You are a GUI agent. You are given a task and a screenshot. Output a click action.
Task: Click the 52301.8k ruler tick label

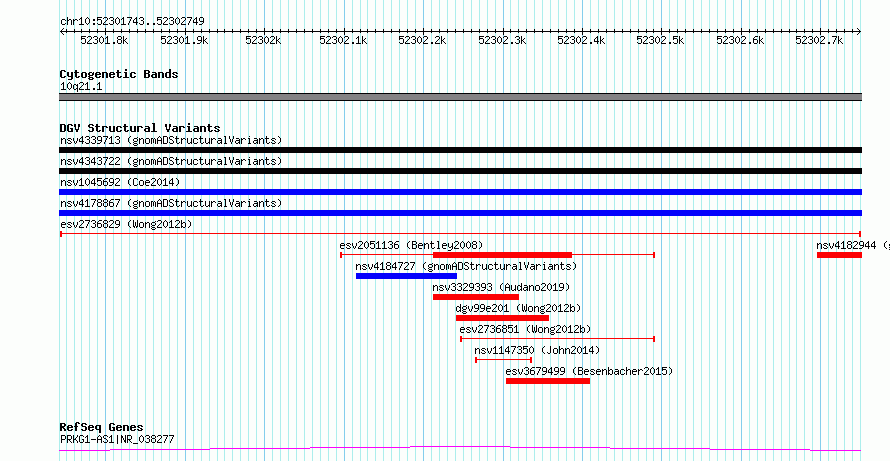tap(104, 41)
